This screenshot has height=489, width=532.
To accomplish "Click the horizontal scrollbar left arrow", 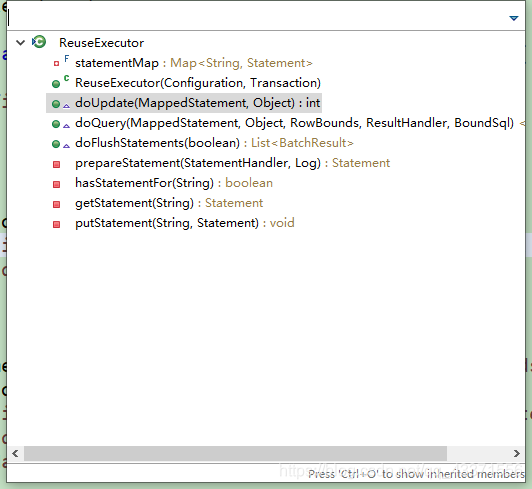I will click(x=15, y=453).
